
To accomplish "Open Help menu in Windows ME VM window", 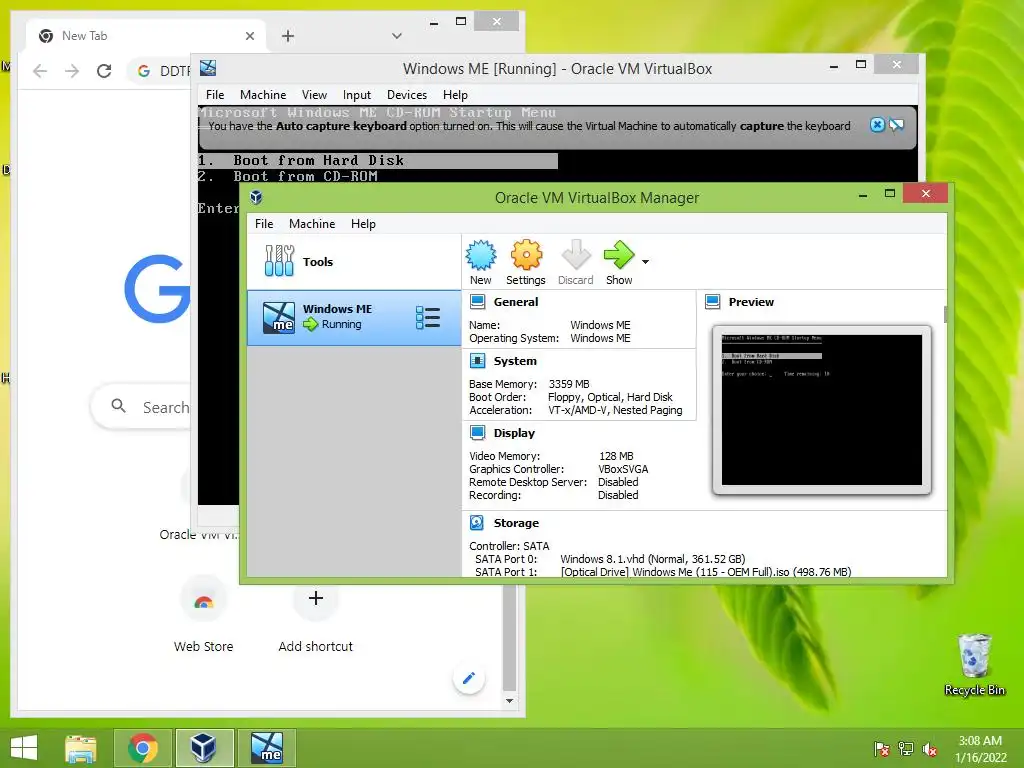I will click(x=455, y=95).
